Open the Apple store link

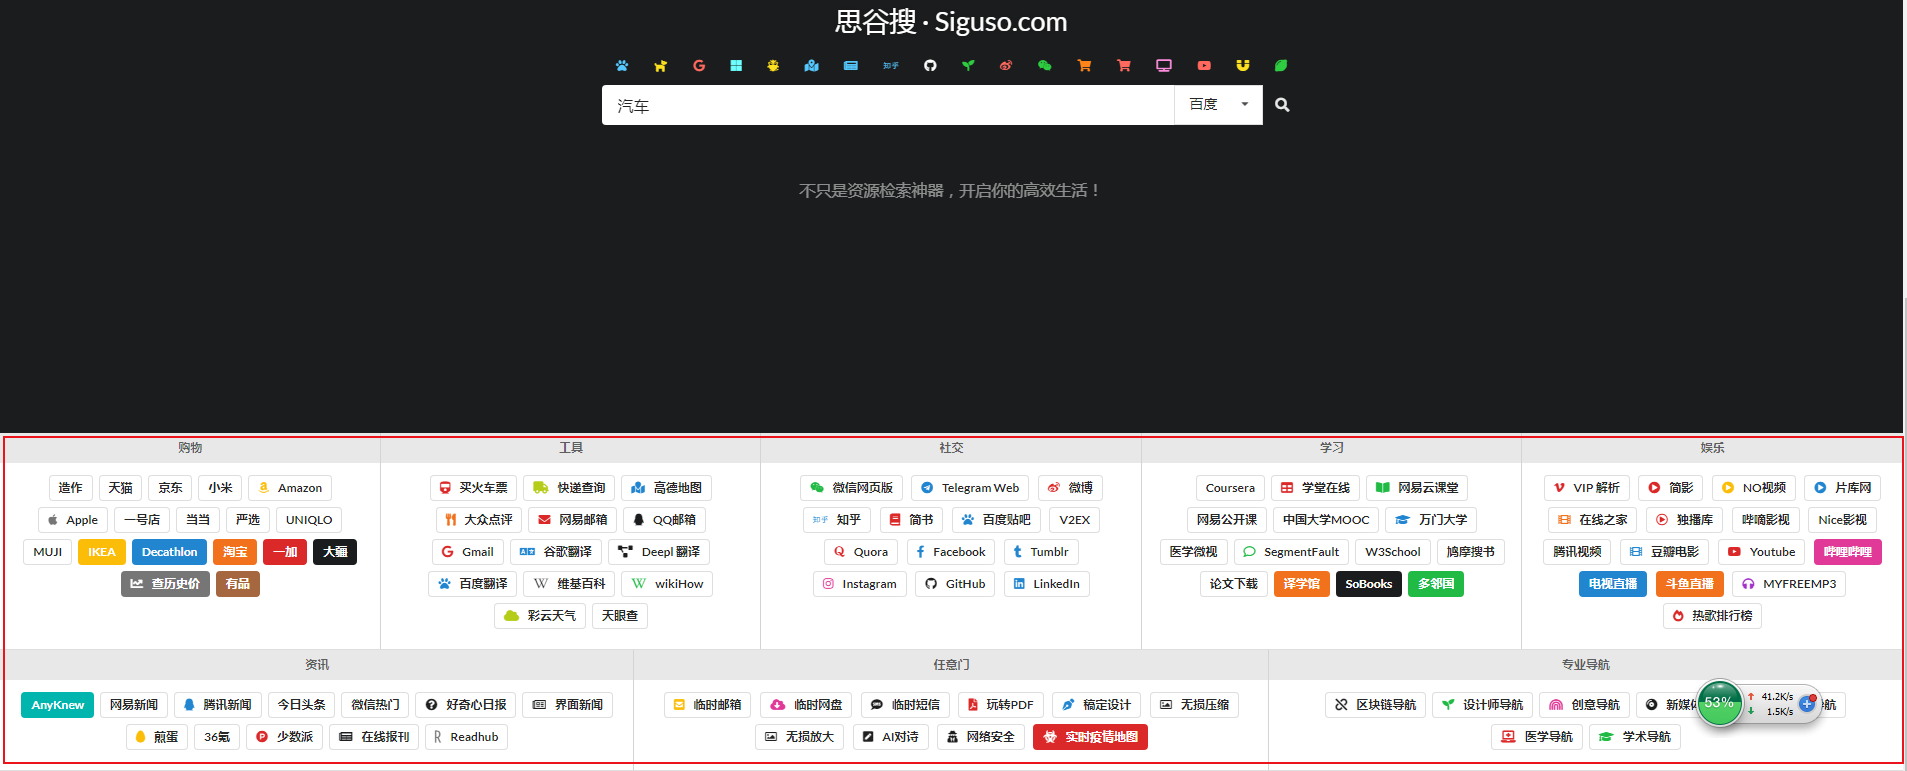point(73,520)
